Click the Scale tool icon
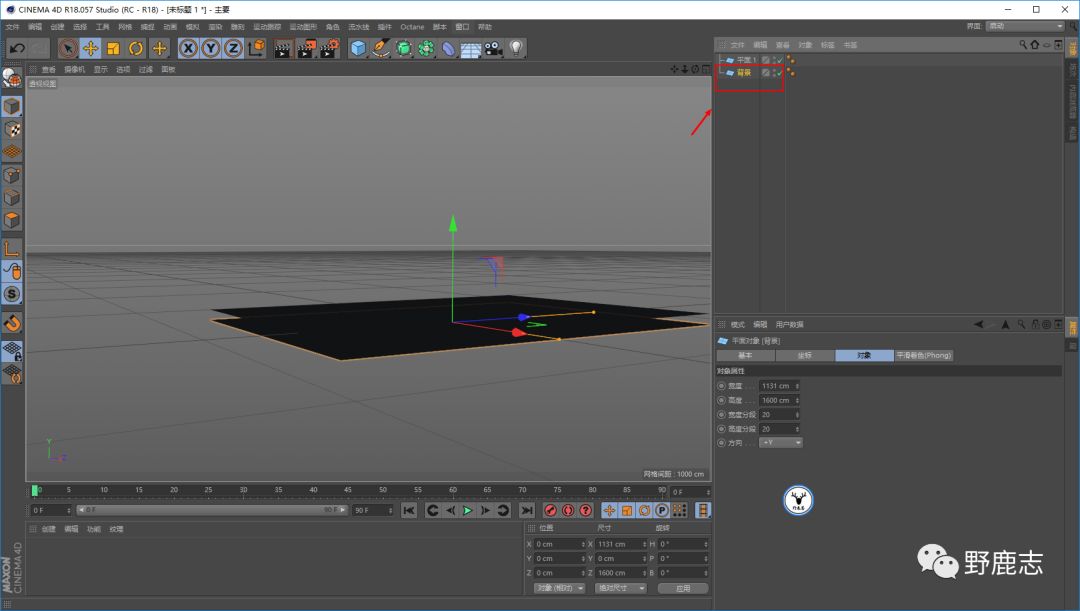Screen dimensions: 1080x611 113,48
